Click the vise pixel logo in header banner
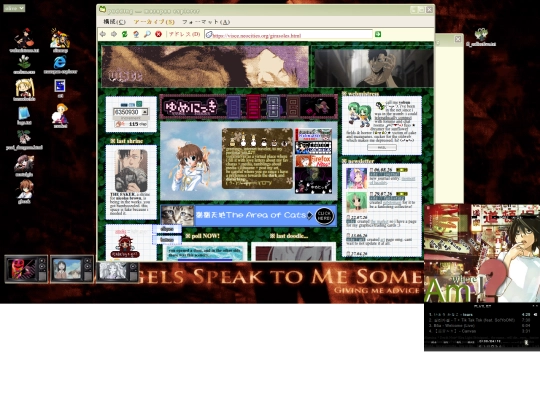 (x=125, y=76)
